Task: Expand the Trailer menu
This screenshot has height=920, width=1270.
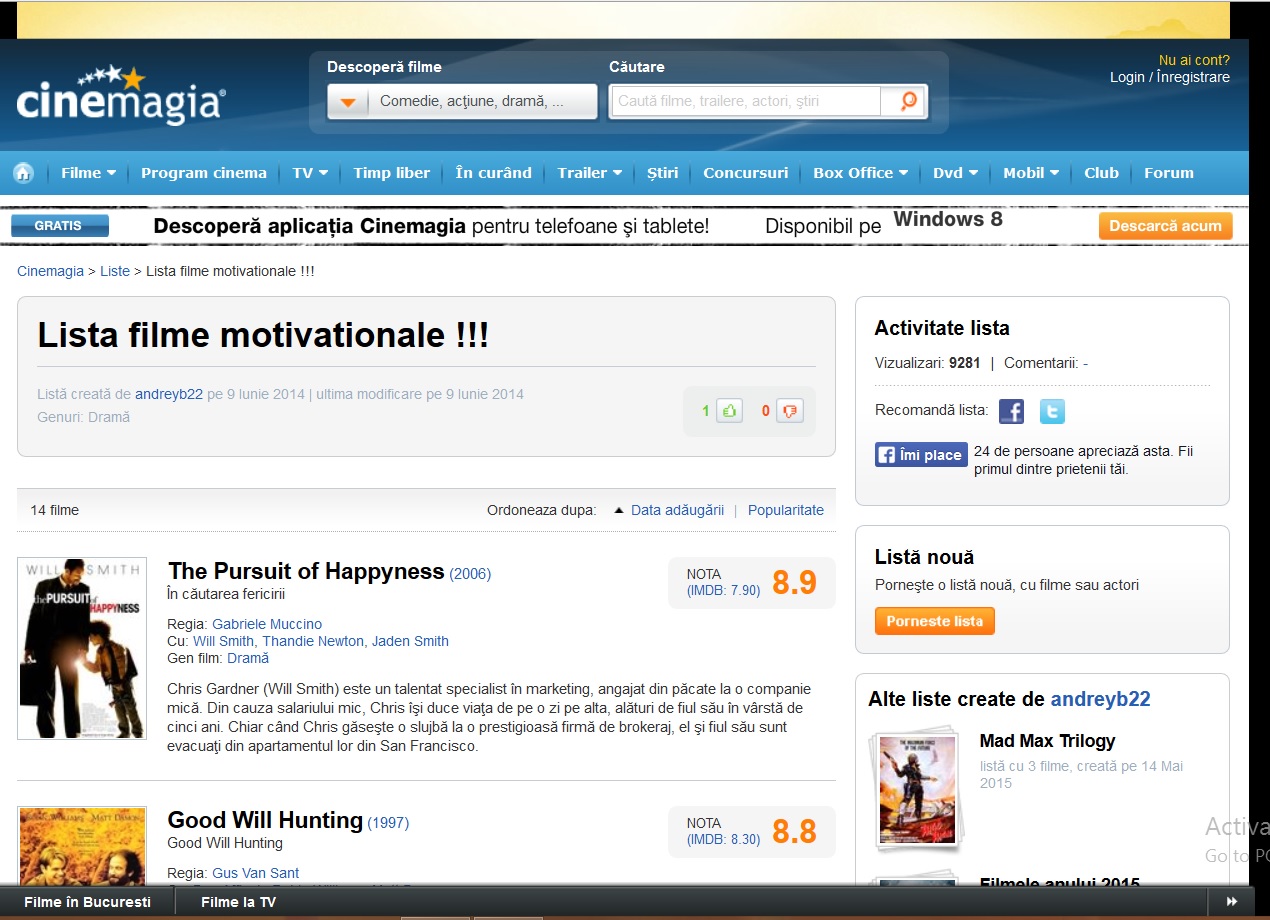Action: [590, 173]
